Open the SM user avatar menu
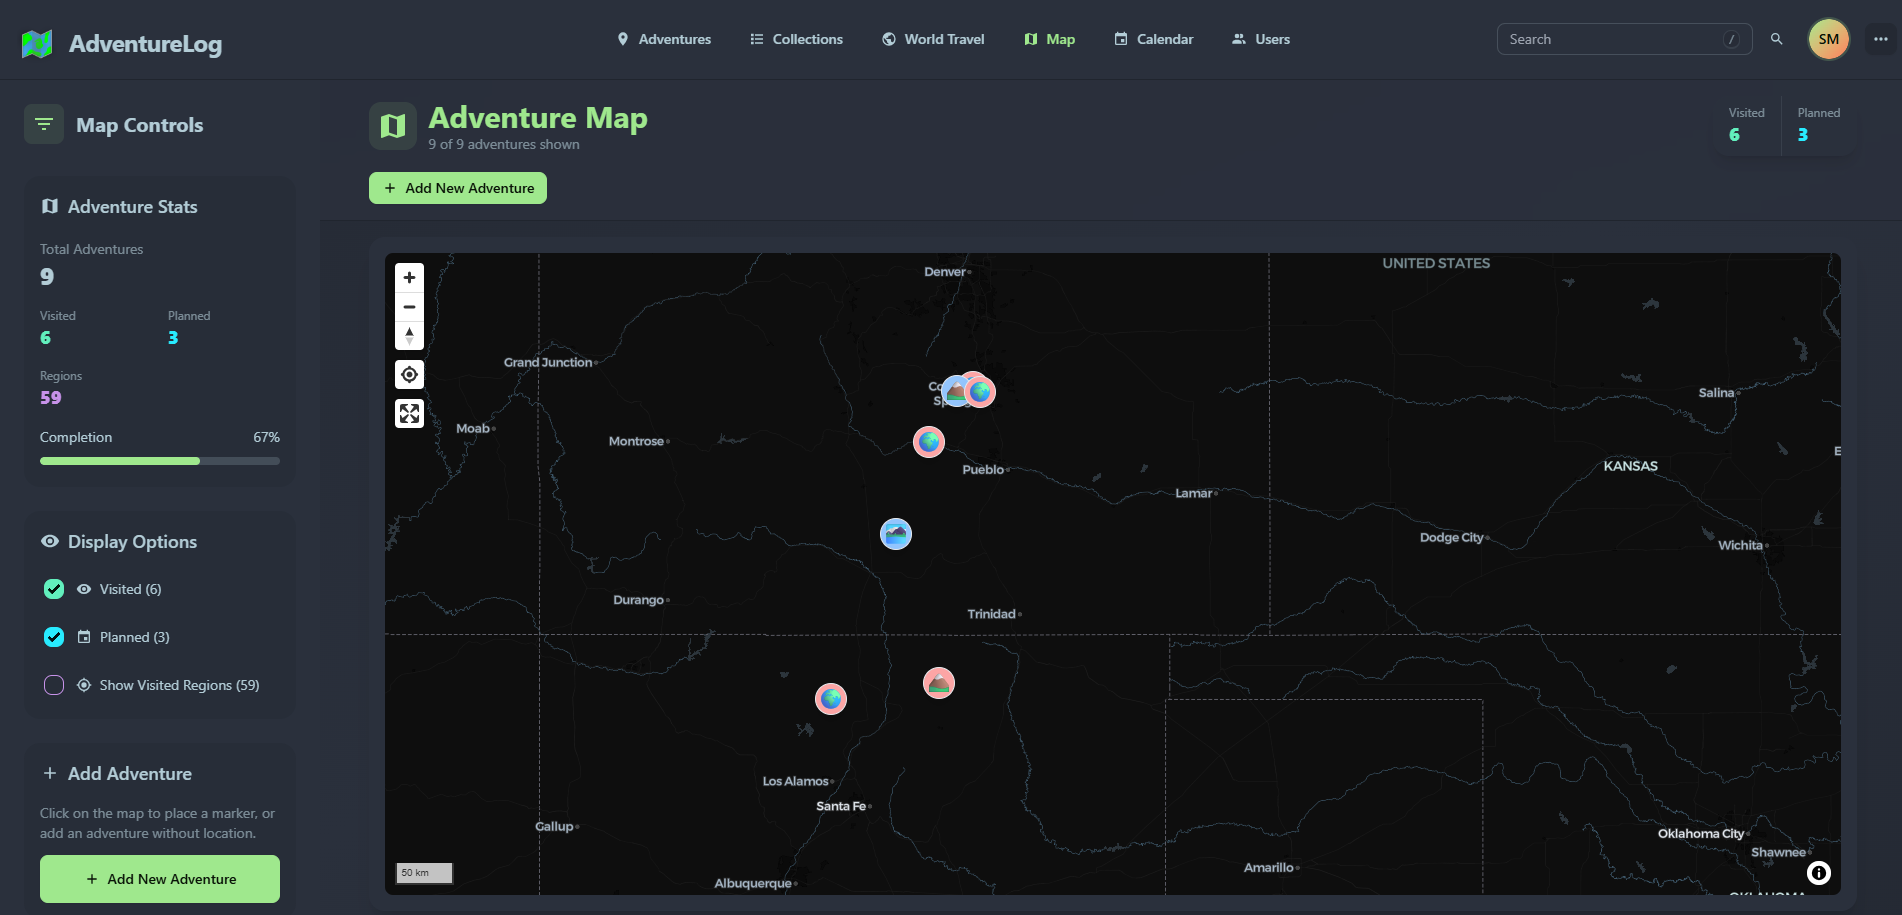1902x915 pixels. (1828, 39)
